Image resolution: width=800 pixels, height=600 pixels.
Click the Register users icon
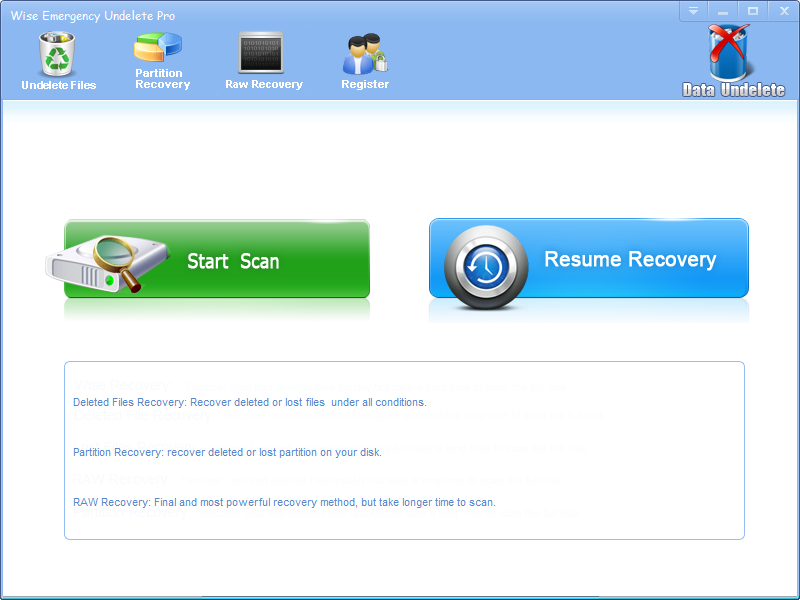pyautogui.click(x=364, y=53)
